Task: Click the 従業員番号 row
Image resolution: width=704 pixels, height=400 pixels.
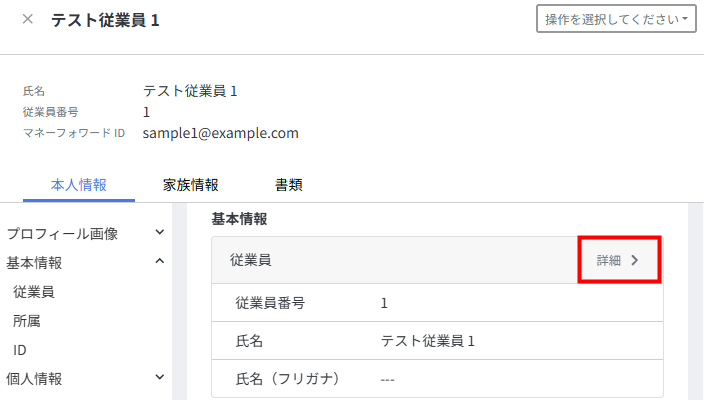Action: pos(437,302)
